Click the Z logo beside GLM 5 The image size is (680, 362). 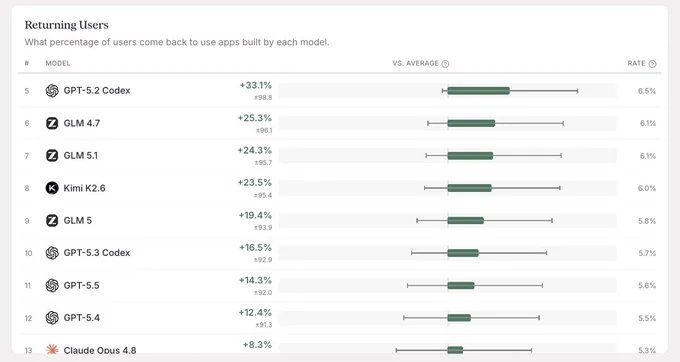coord(52,221)
